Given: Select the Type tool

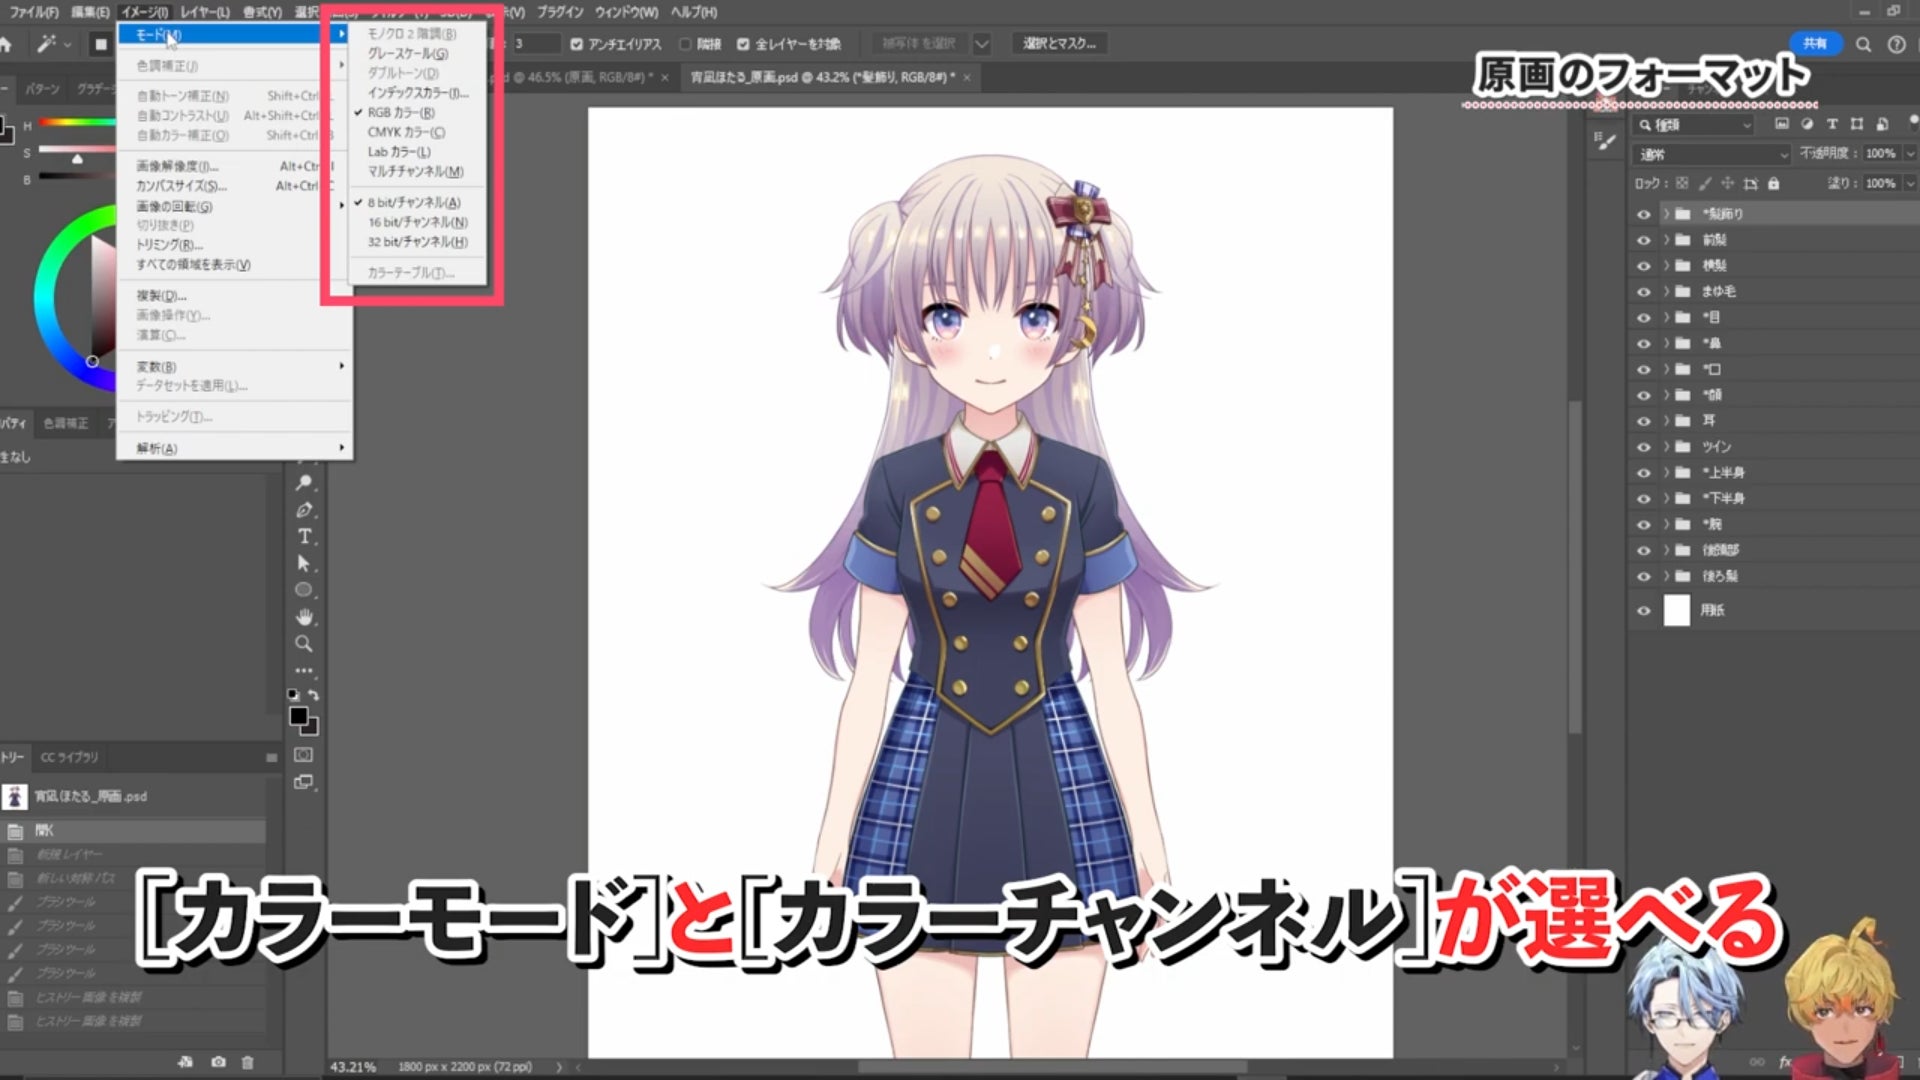Looking at the screenshot, I should 304,537.
